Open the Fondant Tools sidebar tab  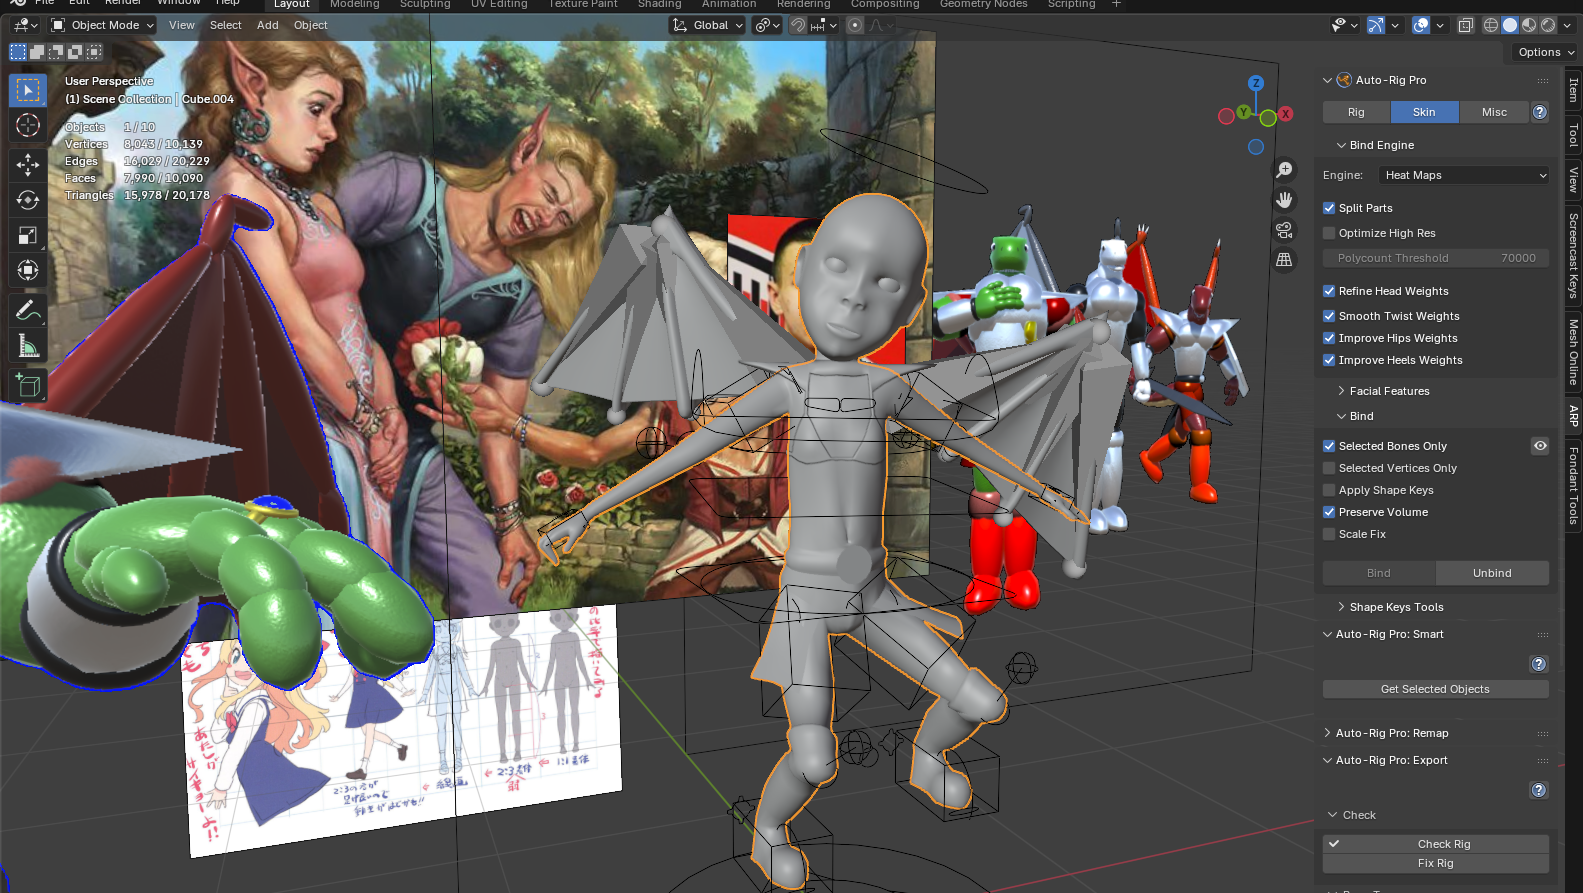tap(1573, 485)
